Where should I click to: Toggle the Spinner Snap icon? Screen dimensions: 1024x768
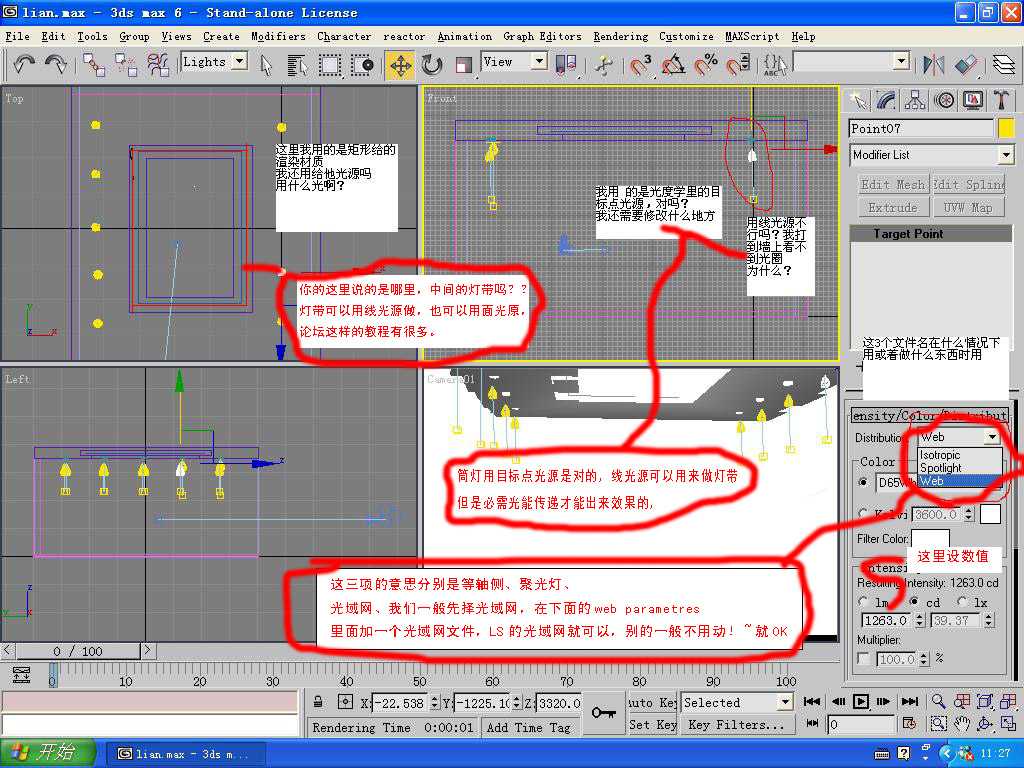pos(738,65)
